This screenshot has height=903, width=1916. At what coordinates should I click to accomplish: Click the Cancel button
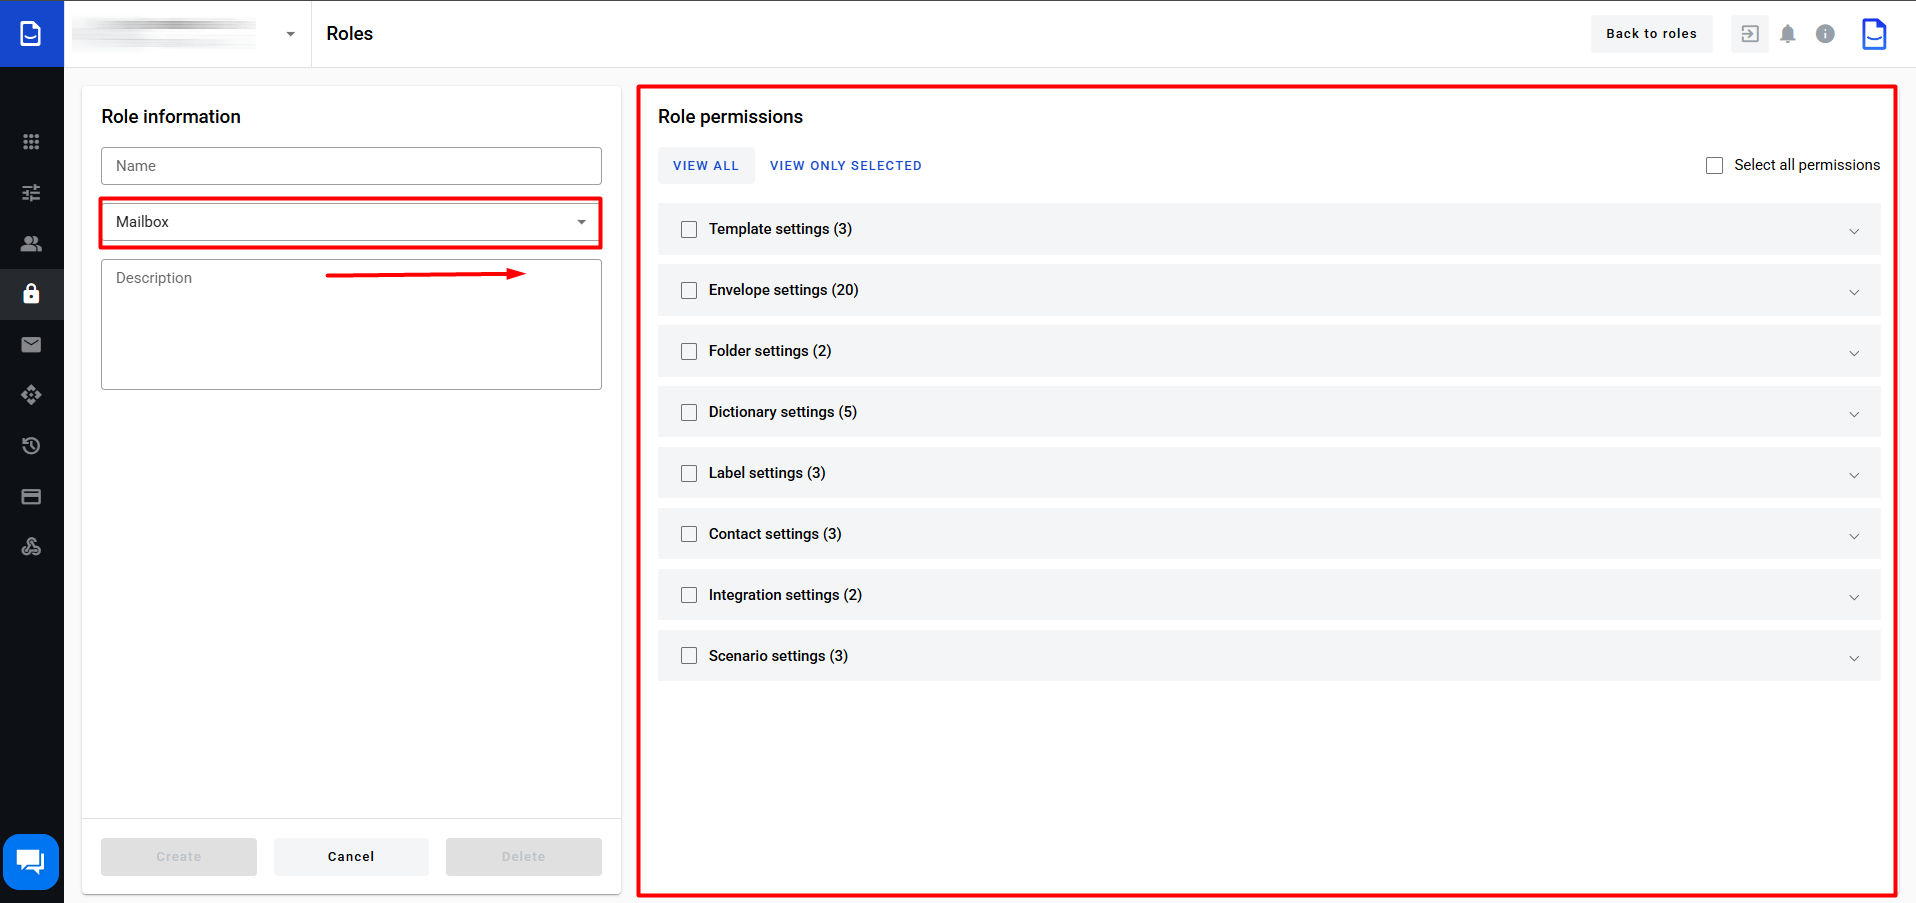(351, 857)
